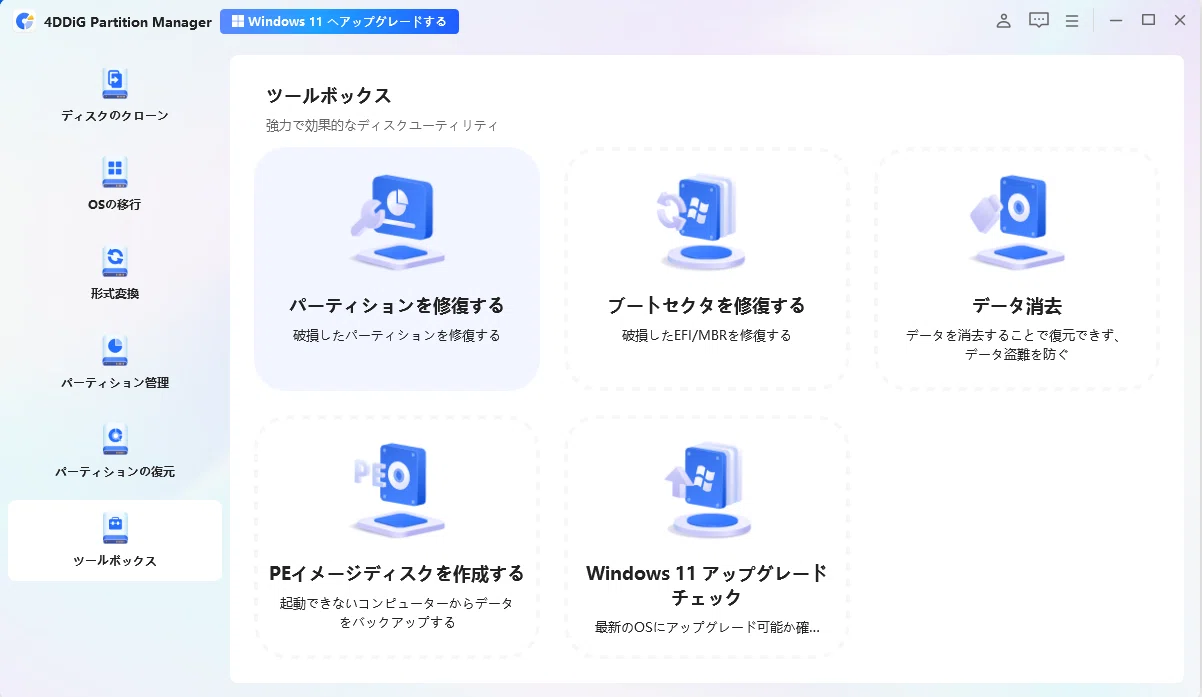Click the ツールボックス sidebar label
The height and width of the screenshot is (697, 1202).
115,561
